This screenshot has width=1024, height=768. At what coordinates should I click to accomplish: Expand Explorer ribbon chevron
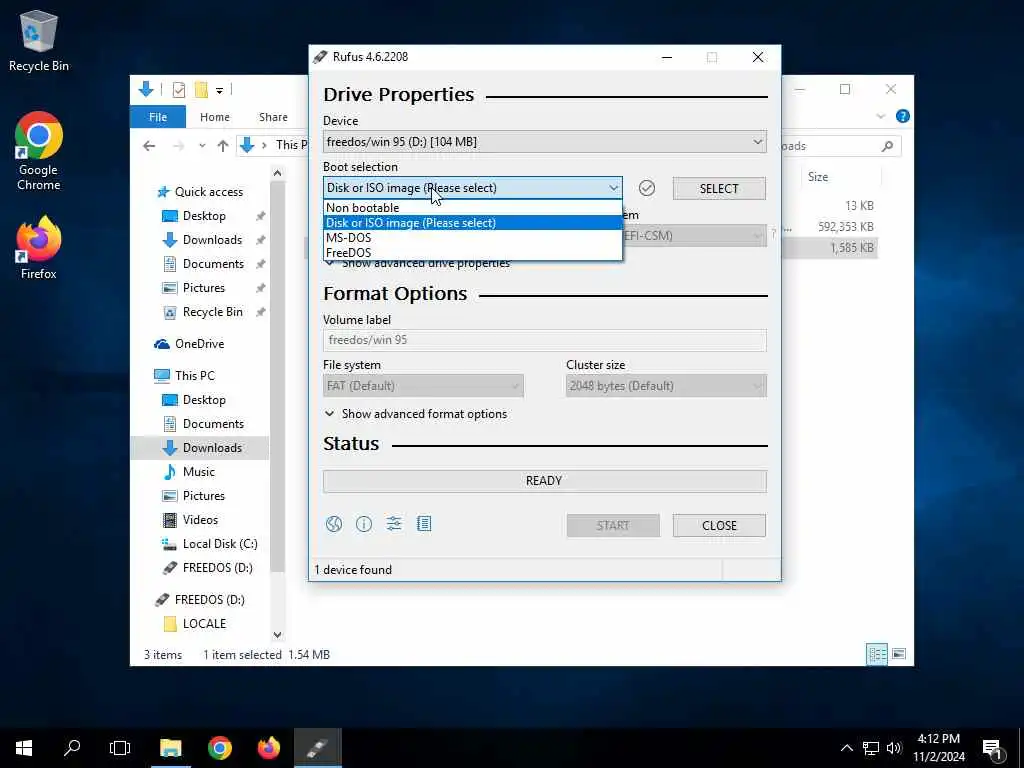[x=880, y=116]
